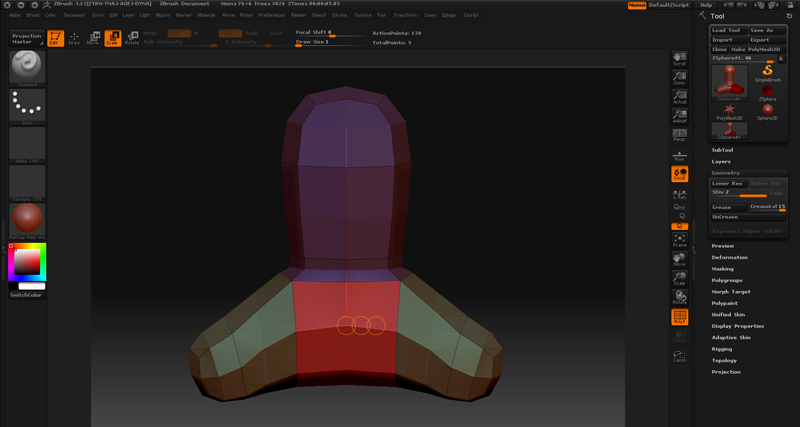
Task: Select the Edit mode button
Action: pyautogui.click(x=54, y=38)
